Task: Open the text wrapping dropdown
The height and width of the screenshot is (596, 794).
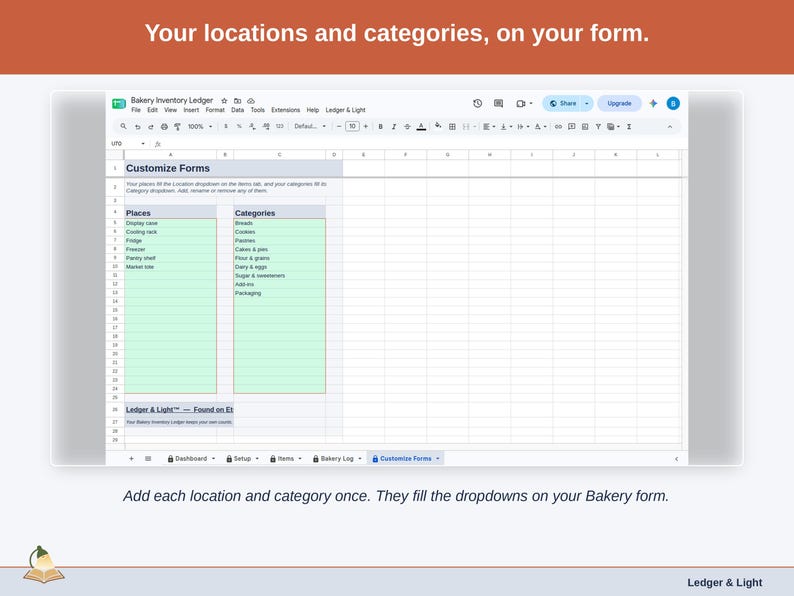Action: pos(523,127)
